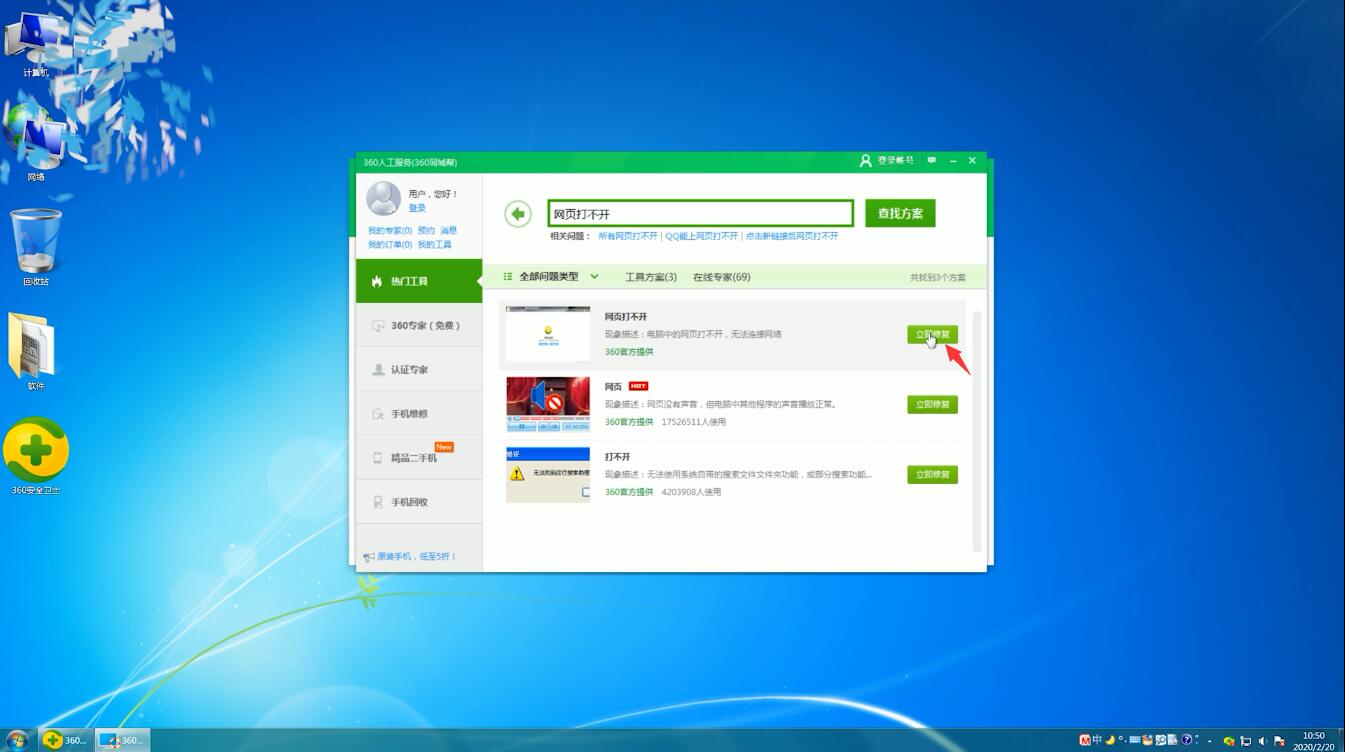Open the muted speaker result thumbnail
The height and width of the screenshot is (752, 1345).
point(548,404)
